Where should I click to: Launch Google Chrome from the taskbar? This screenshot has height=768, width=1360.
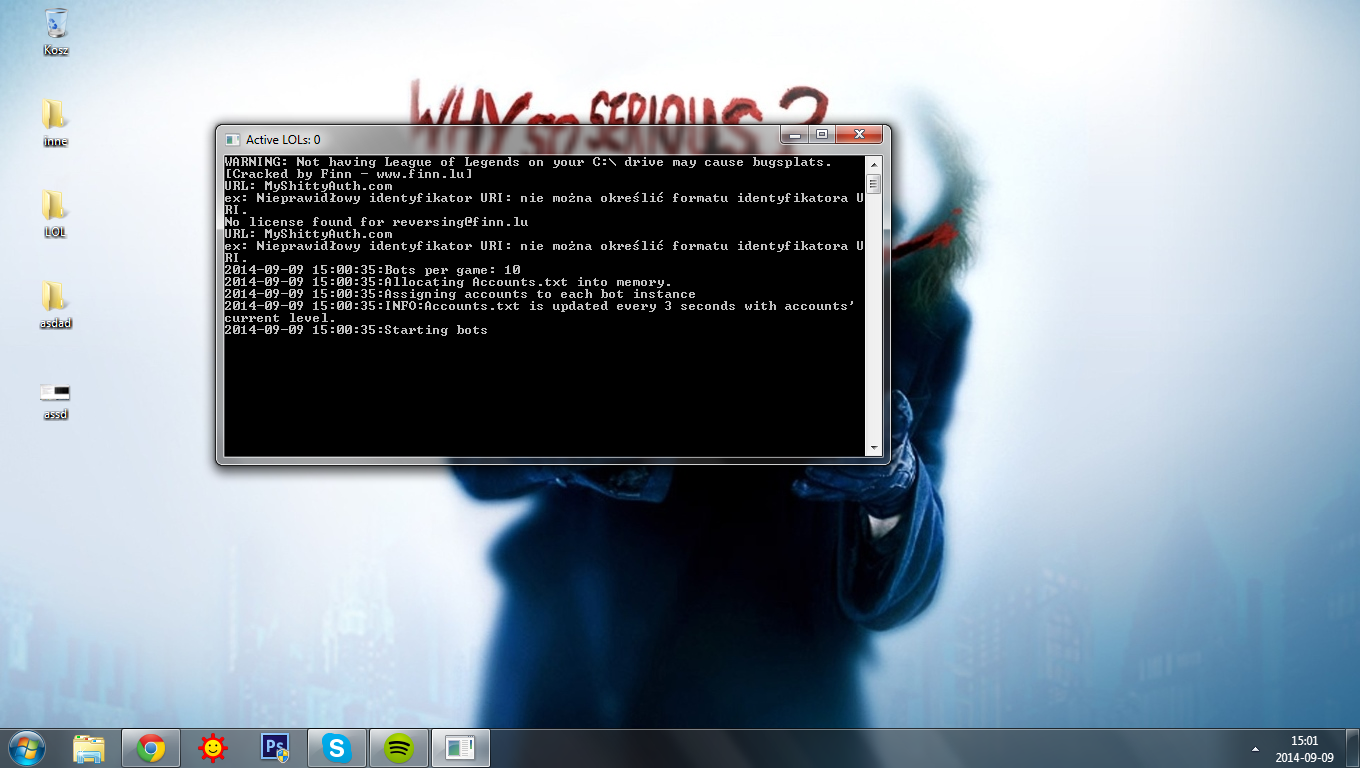click(x=151, y=748)
